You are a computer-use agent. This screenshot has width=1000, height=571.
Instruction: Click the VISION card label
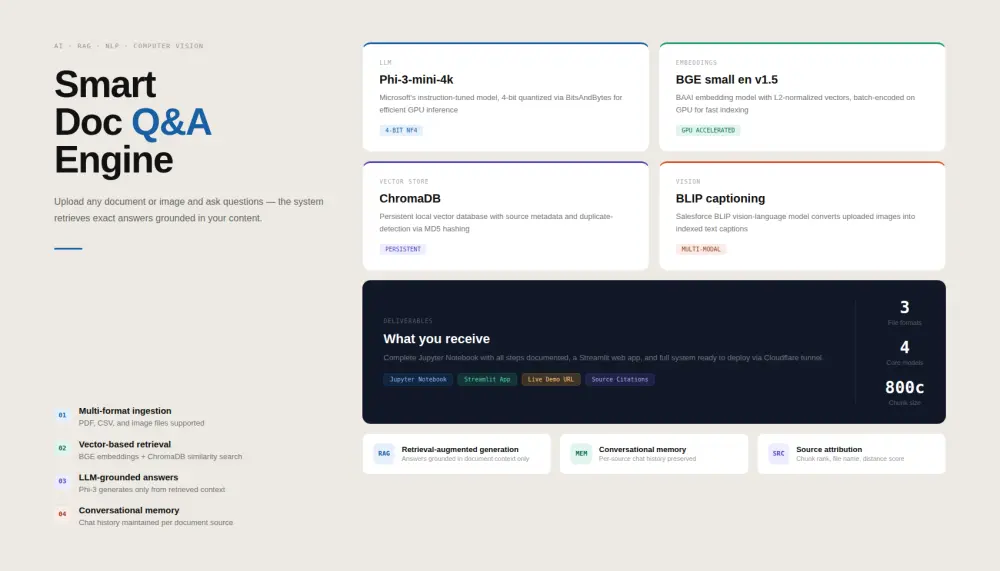(688, 181)
